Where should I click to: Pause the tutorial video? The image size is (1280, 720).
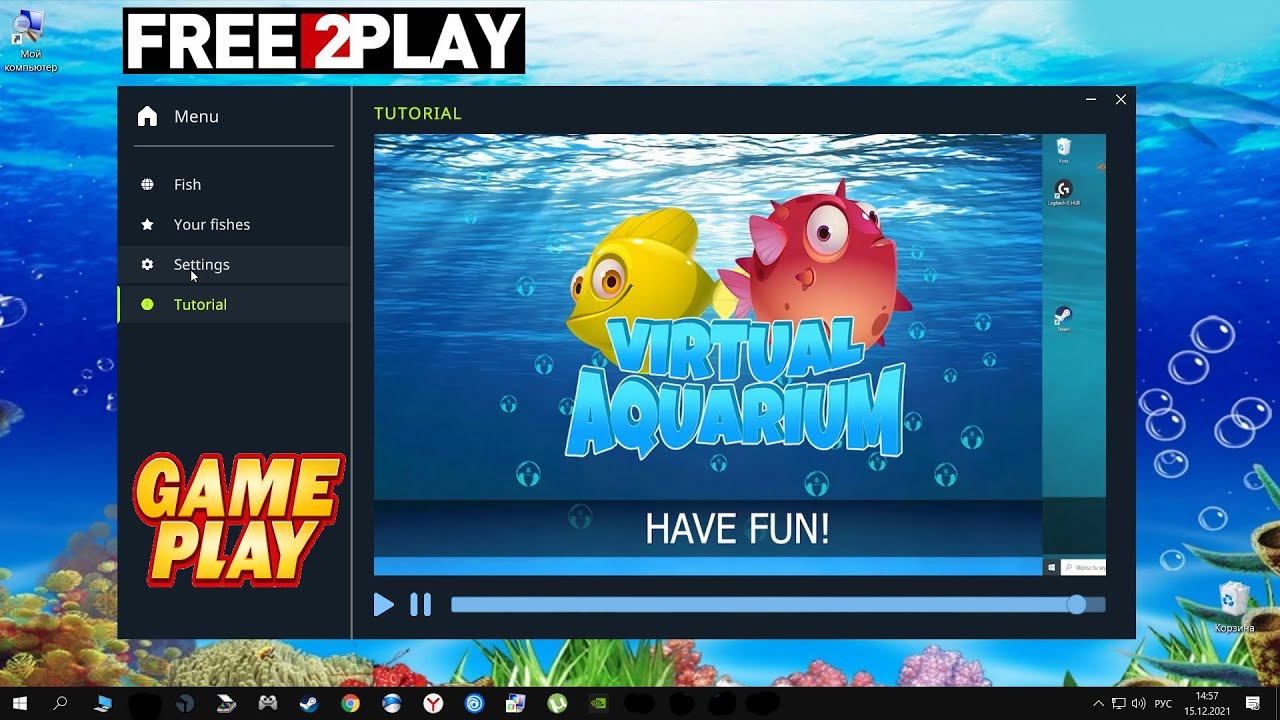point(421,604)
